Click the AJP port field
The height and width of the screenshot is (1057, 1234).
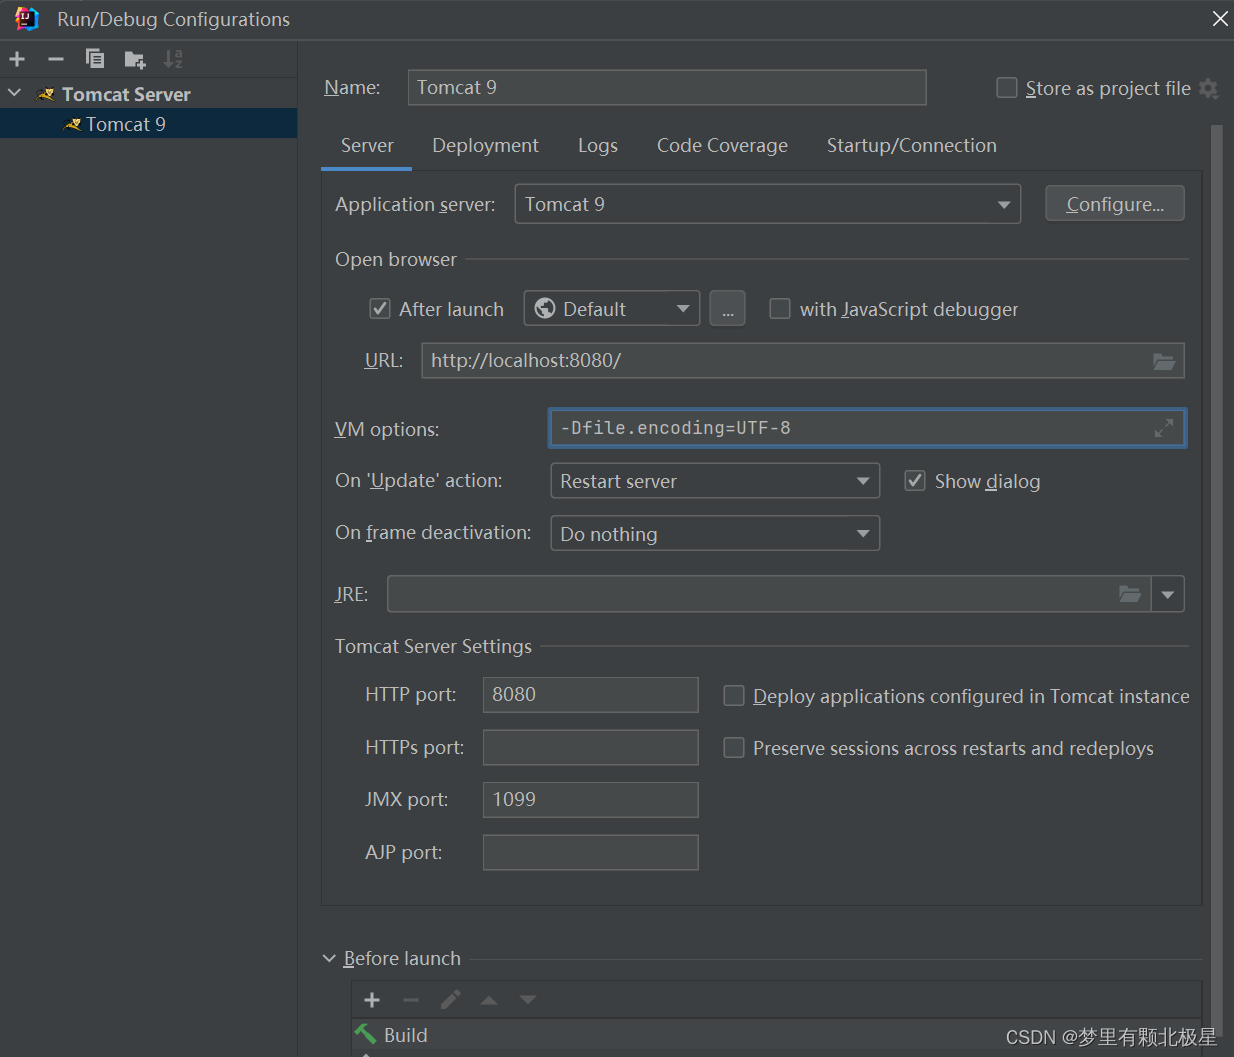pyautogui.click(x=590, y=852)
